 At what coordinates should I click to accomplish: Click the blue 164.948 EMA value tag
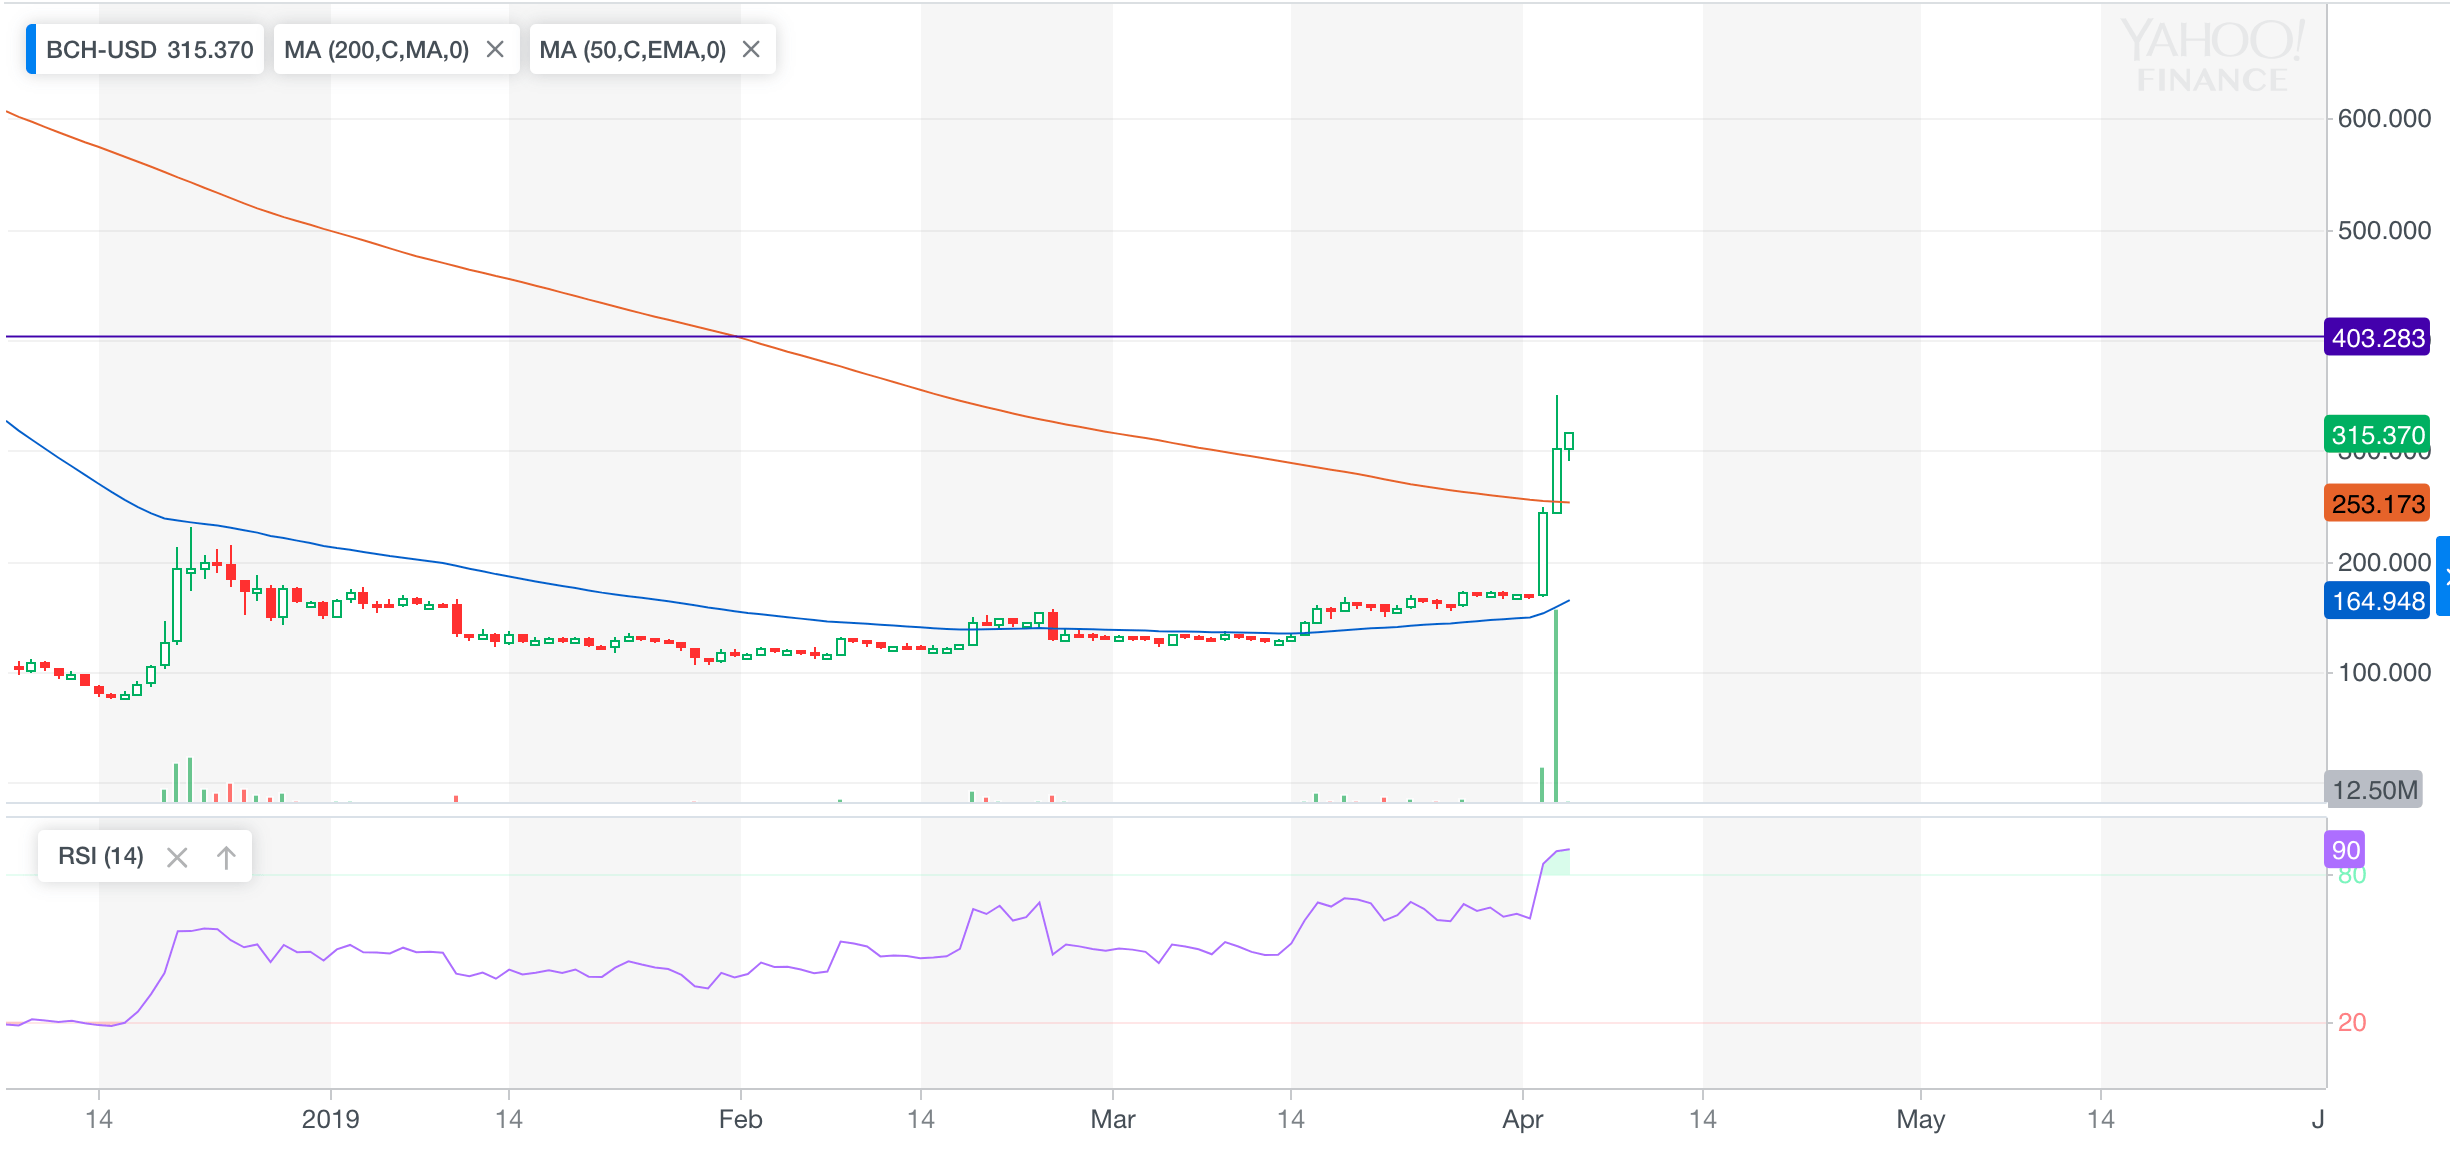2377,601
